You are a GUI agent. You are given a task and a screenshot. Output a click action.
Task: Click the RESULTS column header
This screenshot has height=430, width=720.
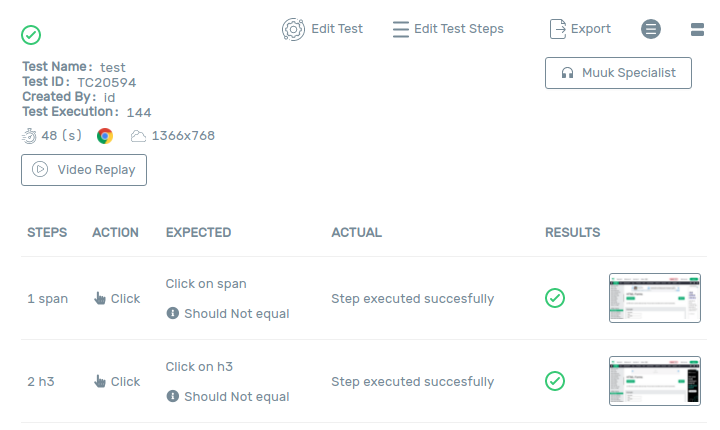coord(572,233)
